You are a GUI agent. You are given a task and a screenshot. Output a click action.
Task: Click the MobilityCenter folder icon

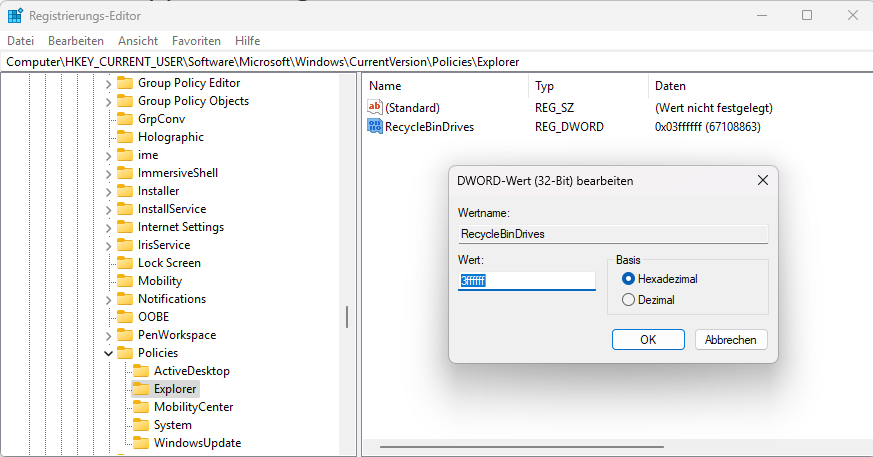tap(141, 407)
